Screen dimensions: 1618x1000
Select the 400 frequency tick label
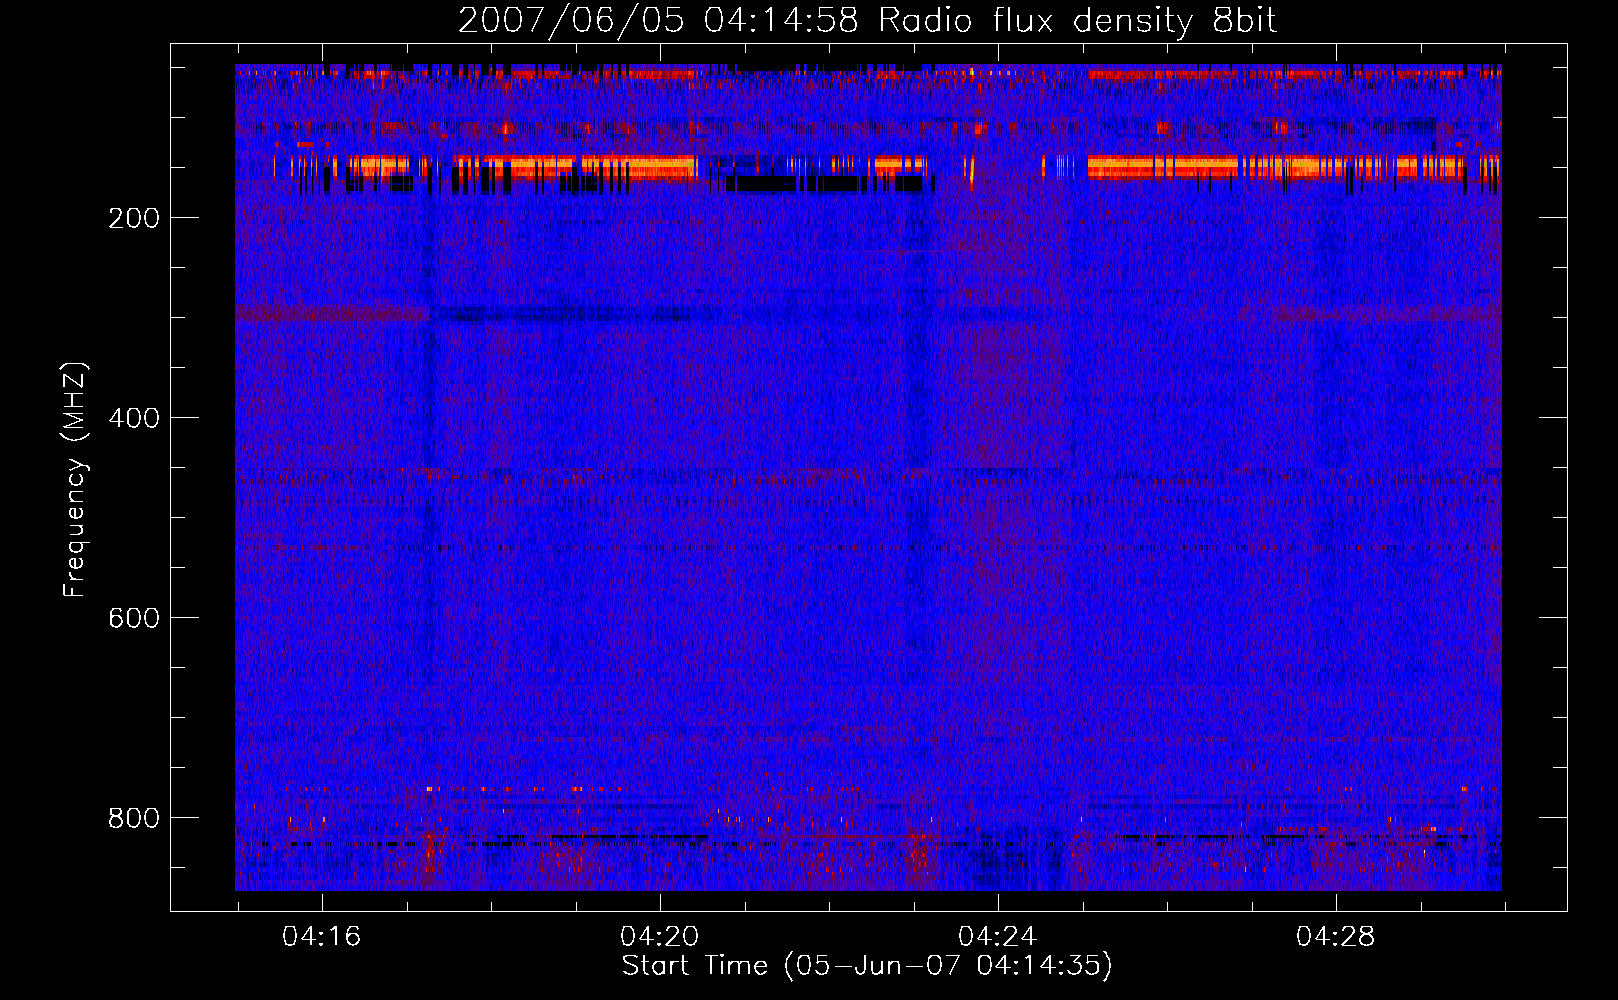pos(134,418)
